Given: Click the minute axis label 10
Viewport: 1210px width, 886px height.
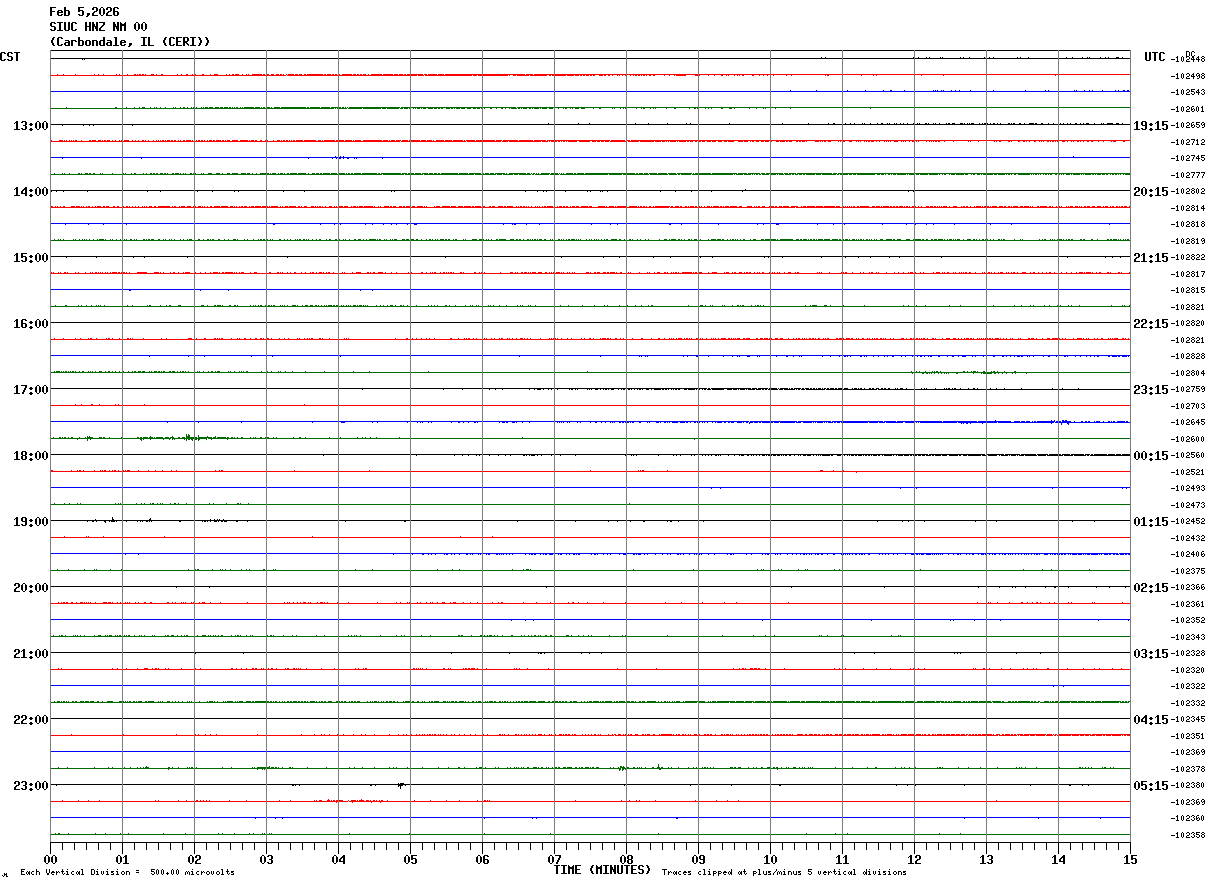Looking at the screenshot, I should 771,859.
